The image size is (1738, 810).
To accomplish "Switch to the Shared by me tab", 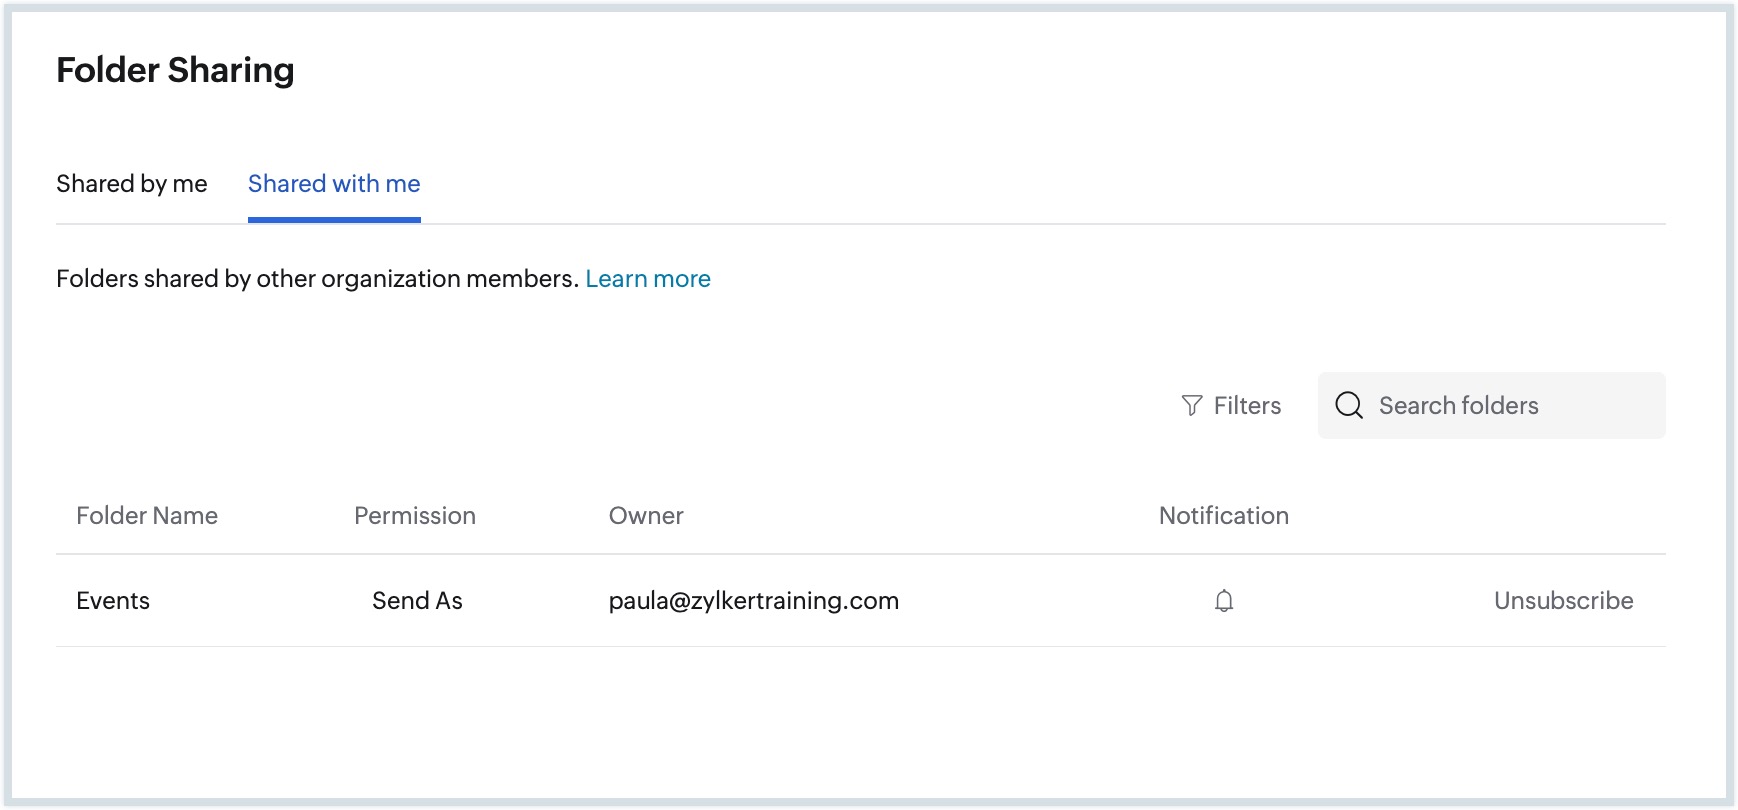I will point(132,184).
